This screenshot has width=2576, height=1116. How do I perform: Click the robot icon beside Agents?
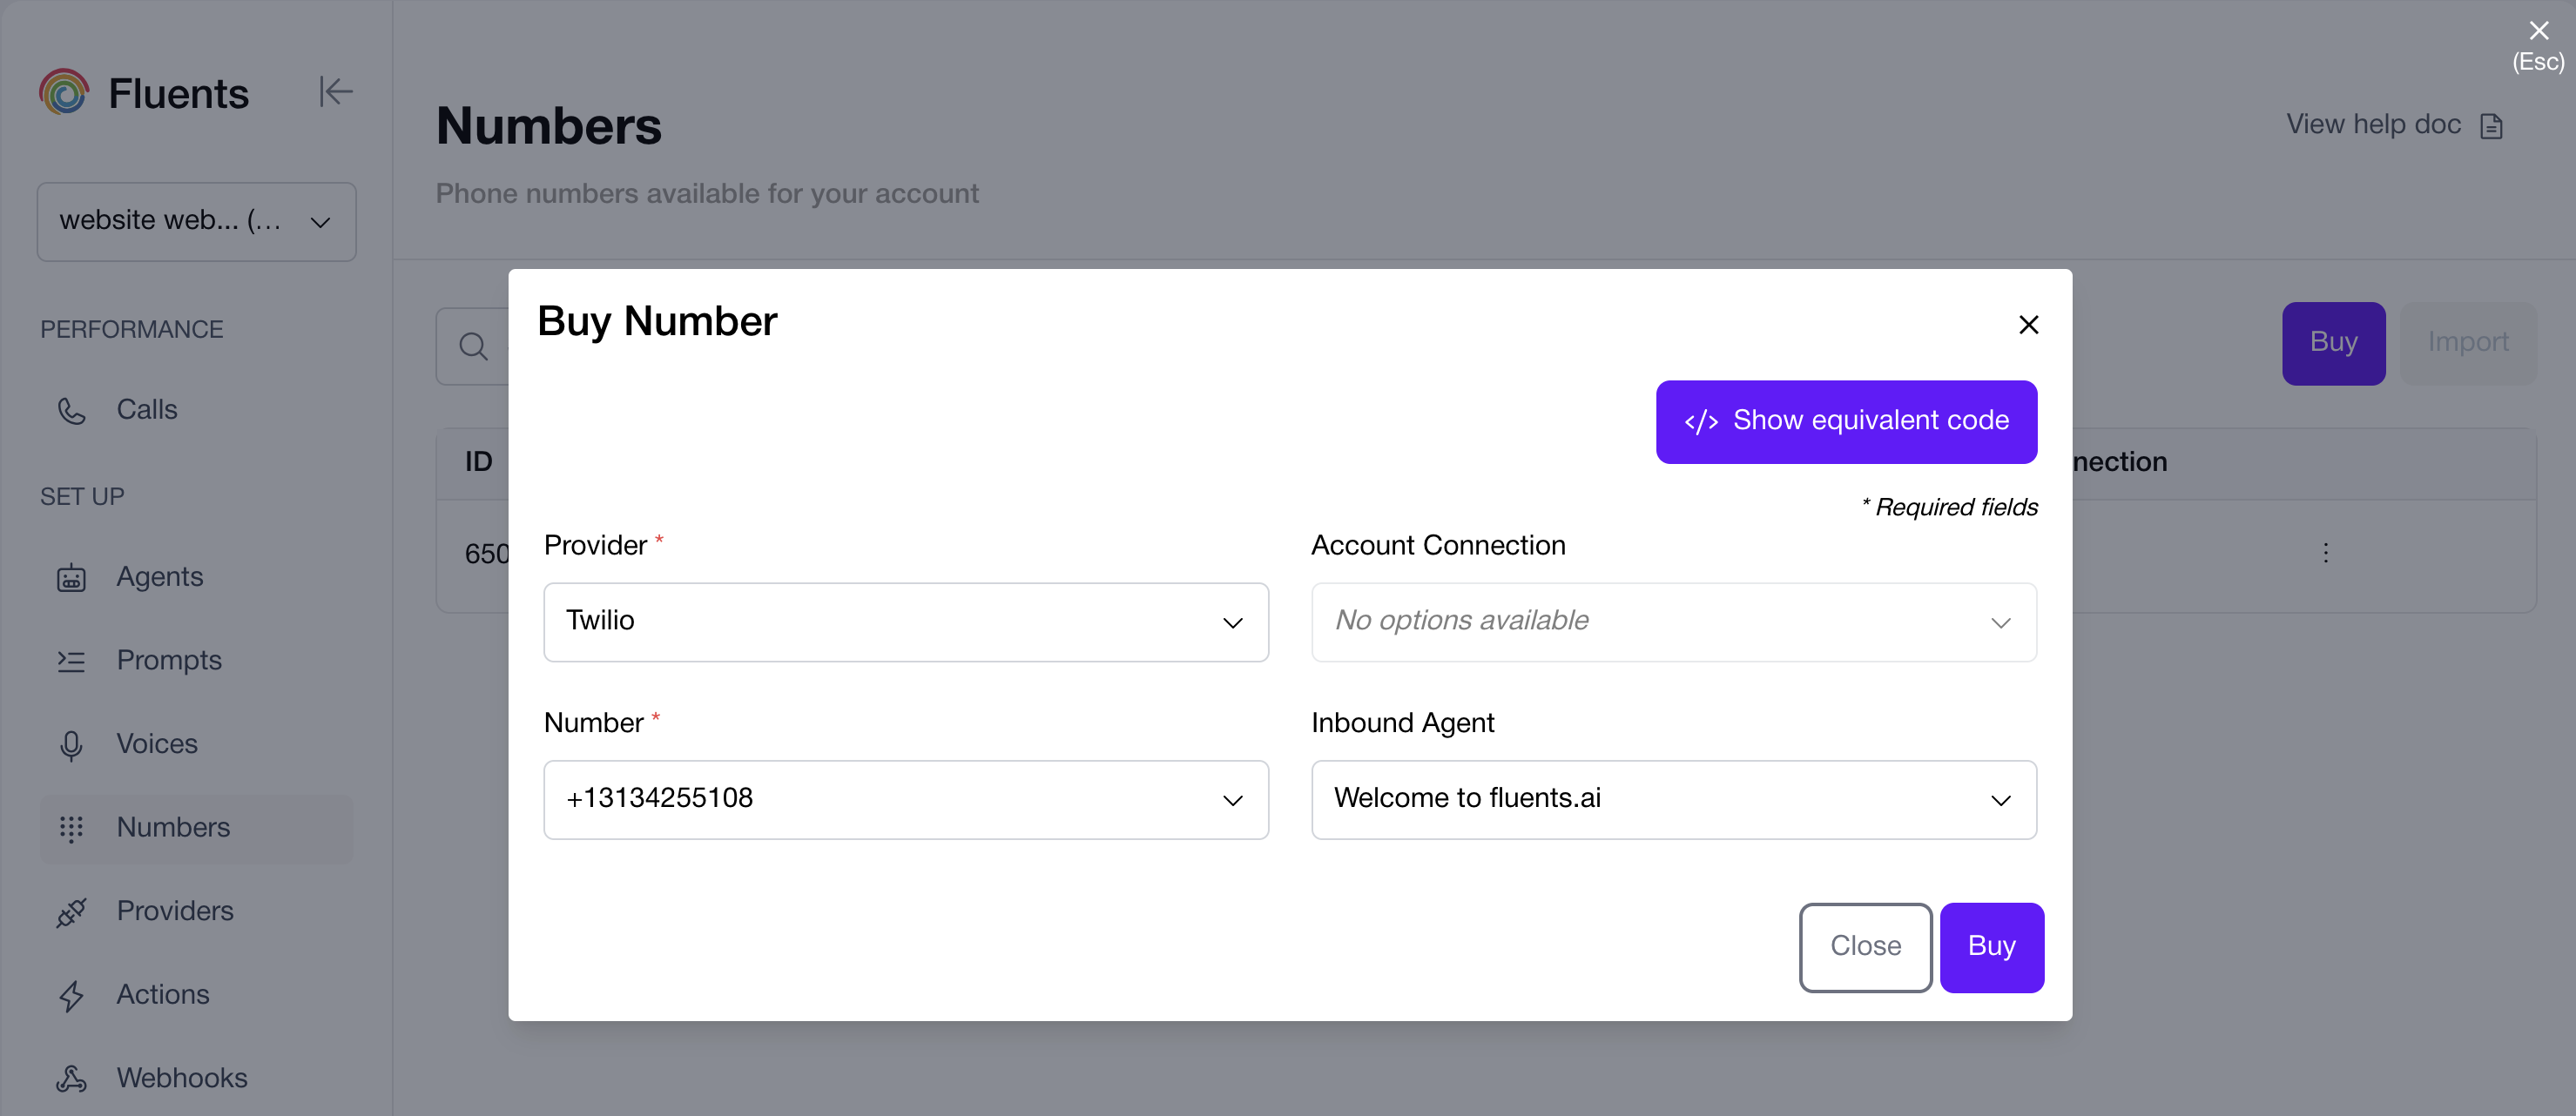(72, 578)
